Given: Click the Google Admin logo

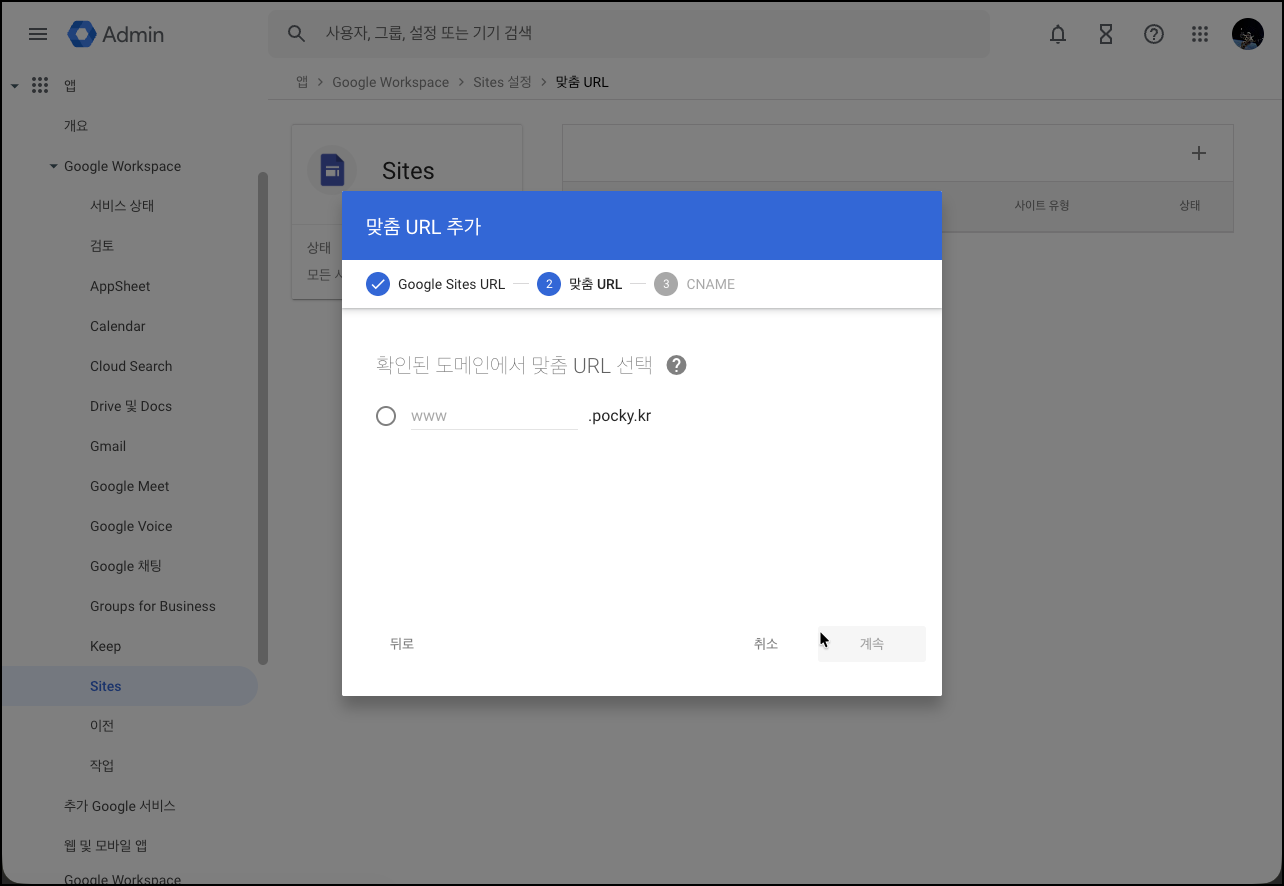Looking at the screenshot, I should point(116,34).
